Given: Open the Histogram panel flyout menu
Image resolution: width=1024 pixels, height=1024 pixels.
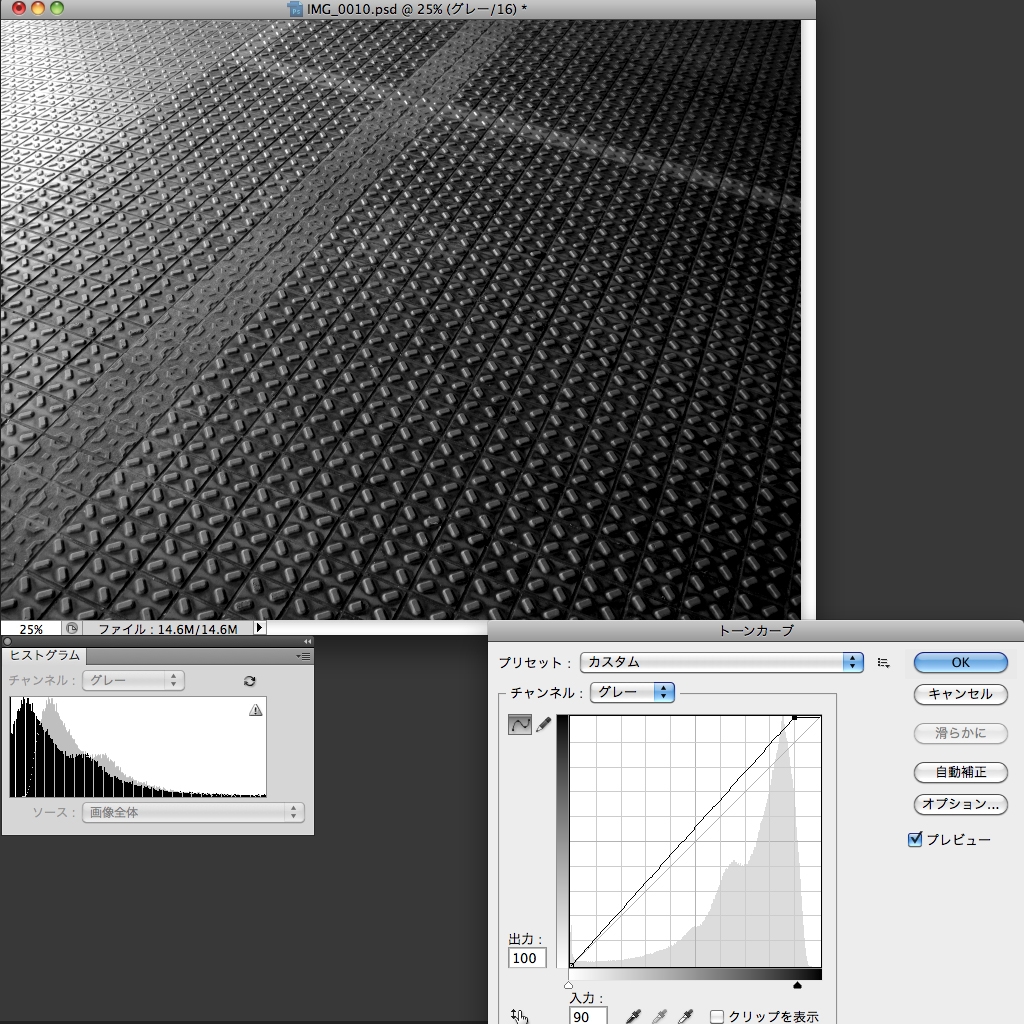Looking at the screenshot, I should point(304,656).
